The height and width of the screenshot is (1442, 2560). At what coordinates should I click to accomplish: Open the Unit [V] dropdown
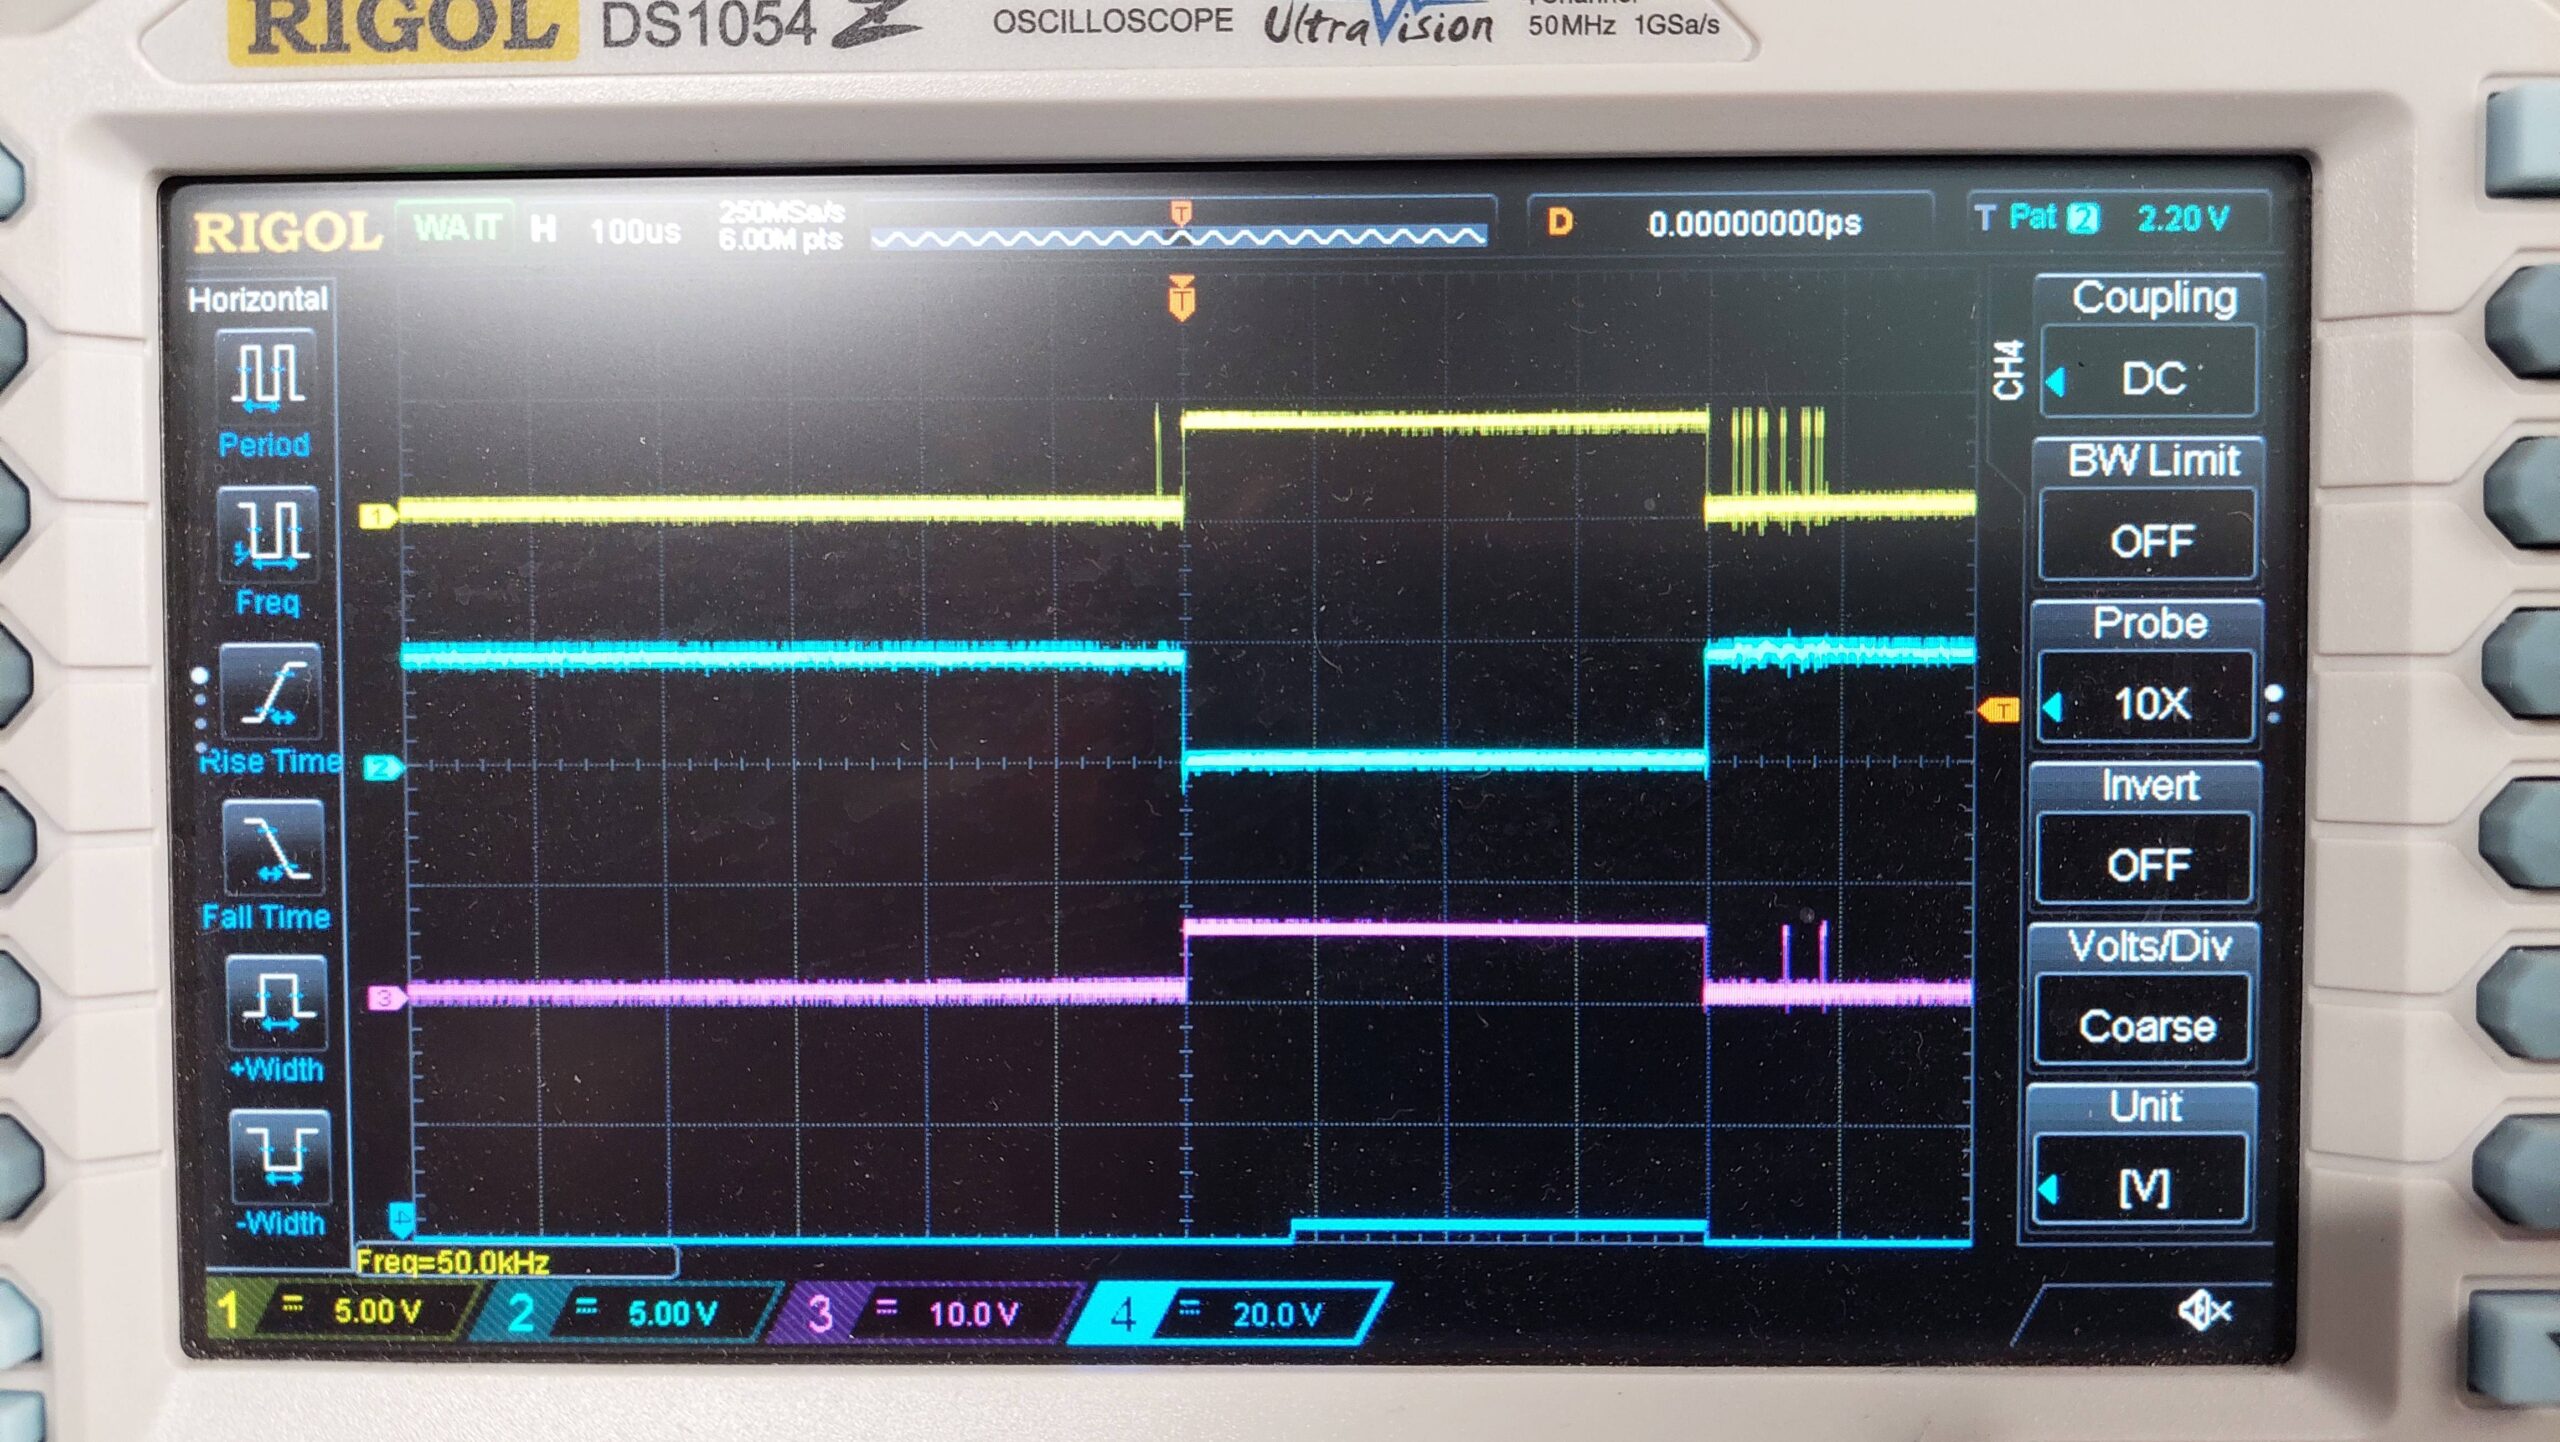click(x=2144, y=1189)
